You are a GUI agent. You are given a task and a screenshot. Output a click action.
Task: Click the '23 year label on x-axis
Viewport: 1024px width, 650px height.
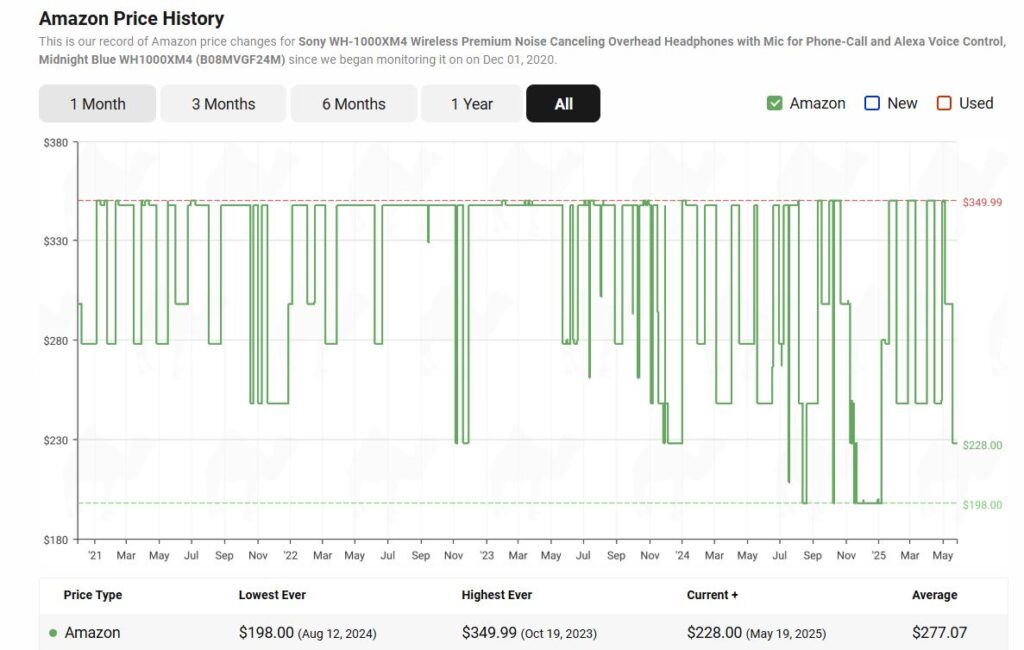487,555
